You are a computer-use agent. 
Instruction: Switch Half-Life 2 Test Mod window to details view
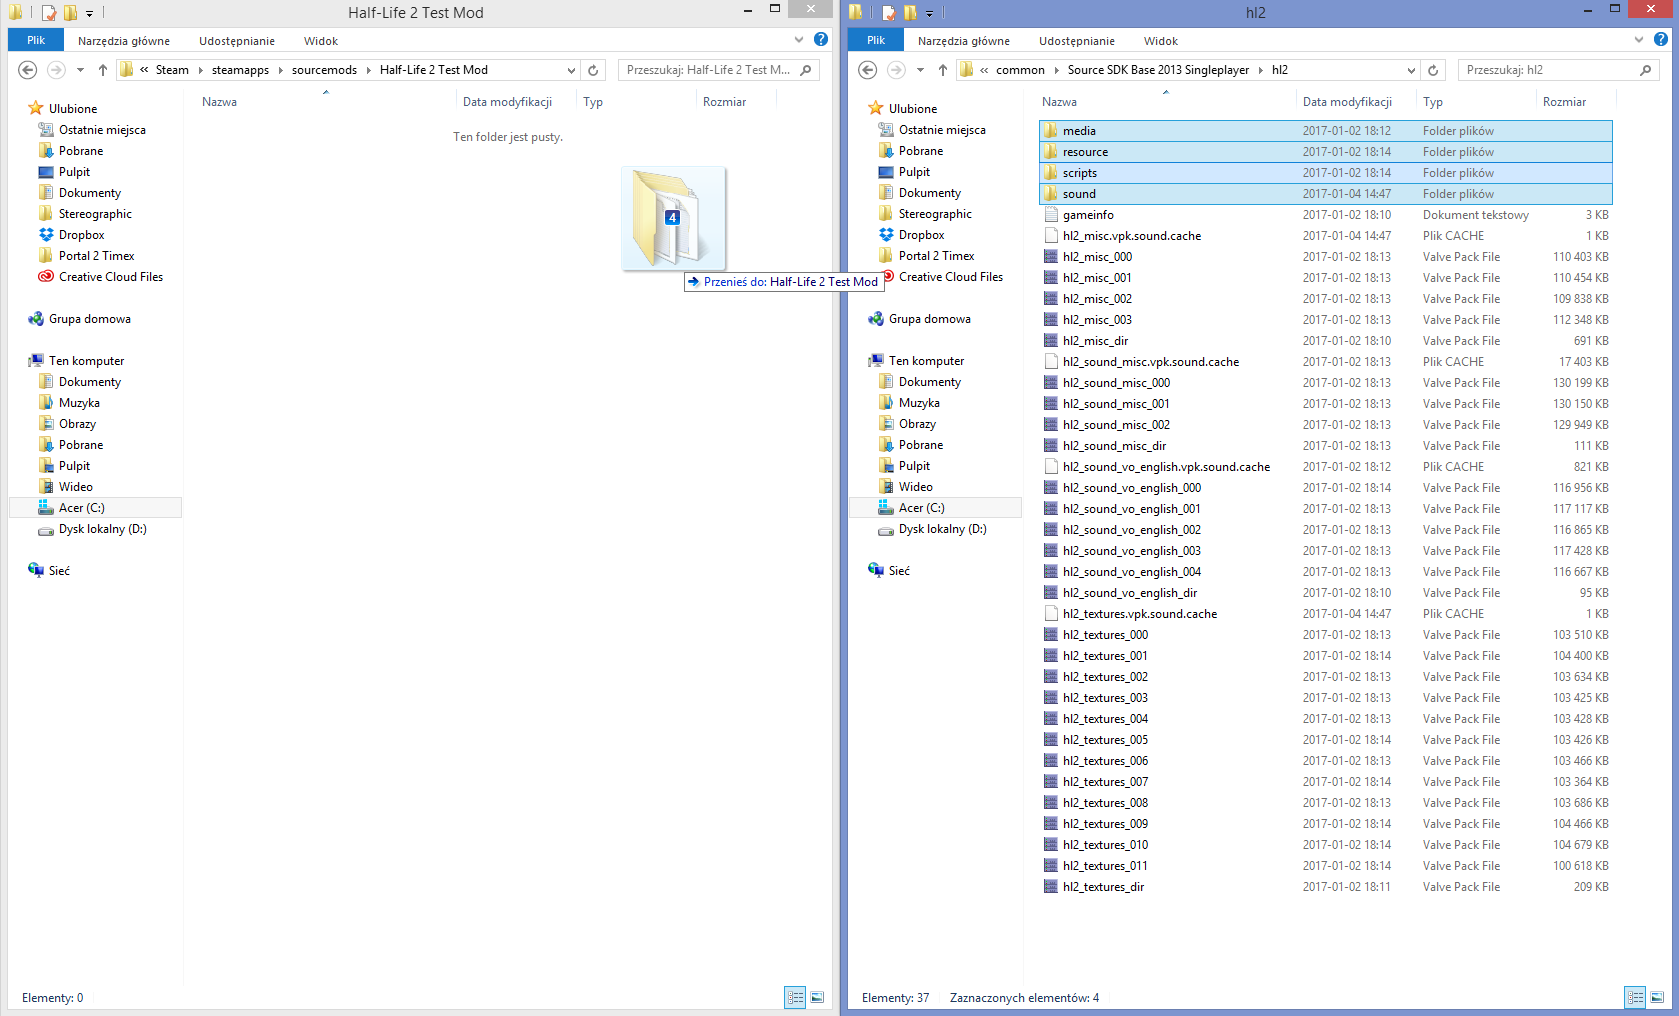tap(795, 997)
